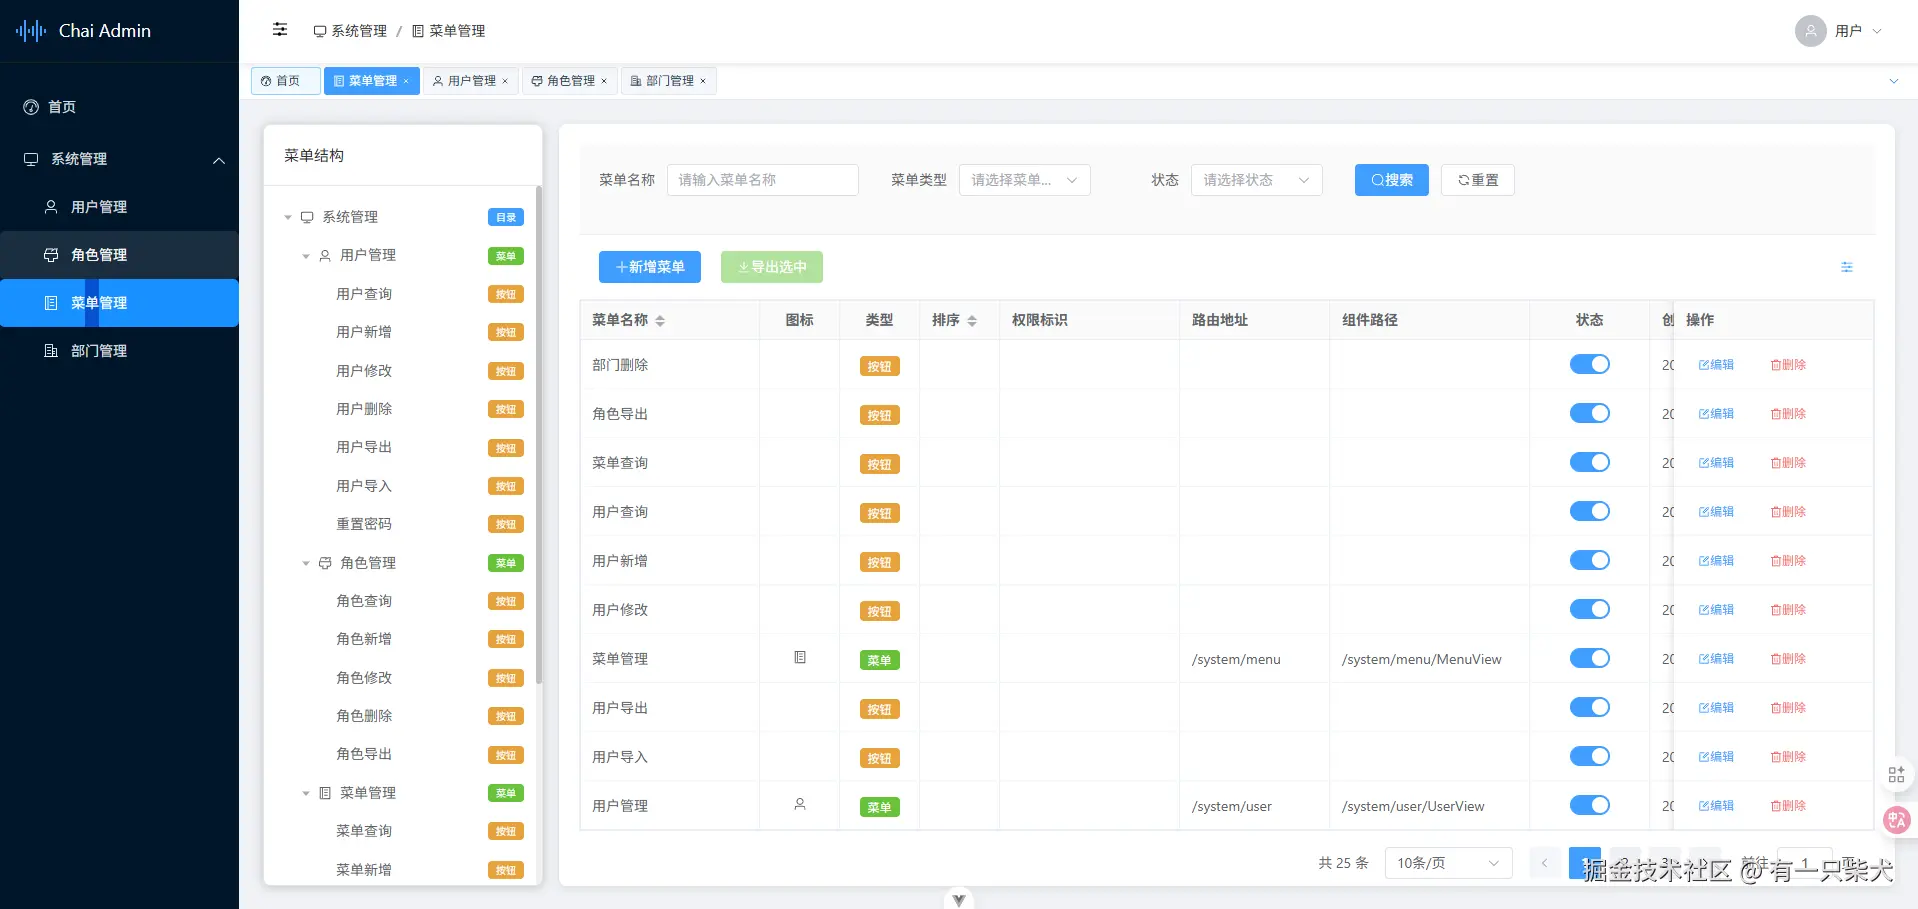
Task: Go to previous page arrow
Action: (1544, 863)
